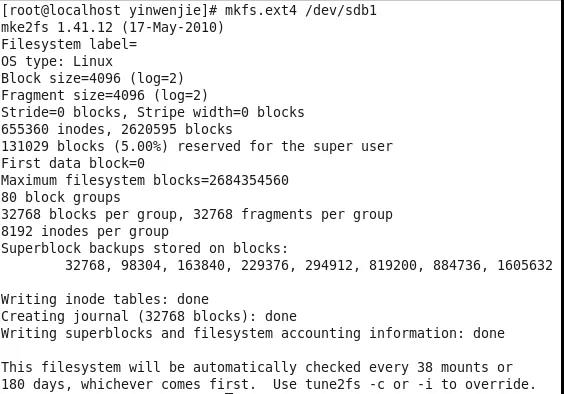Click the Writing inode tables: done line
The width and height of the screenshot is (564, 394).
click(x=105, y=299)
